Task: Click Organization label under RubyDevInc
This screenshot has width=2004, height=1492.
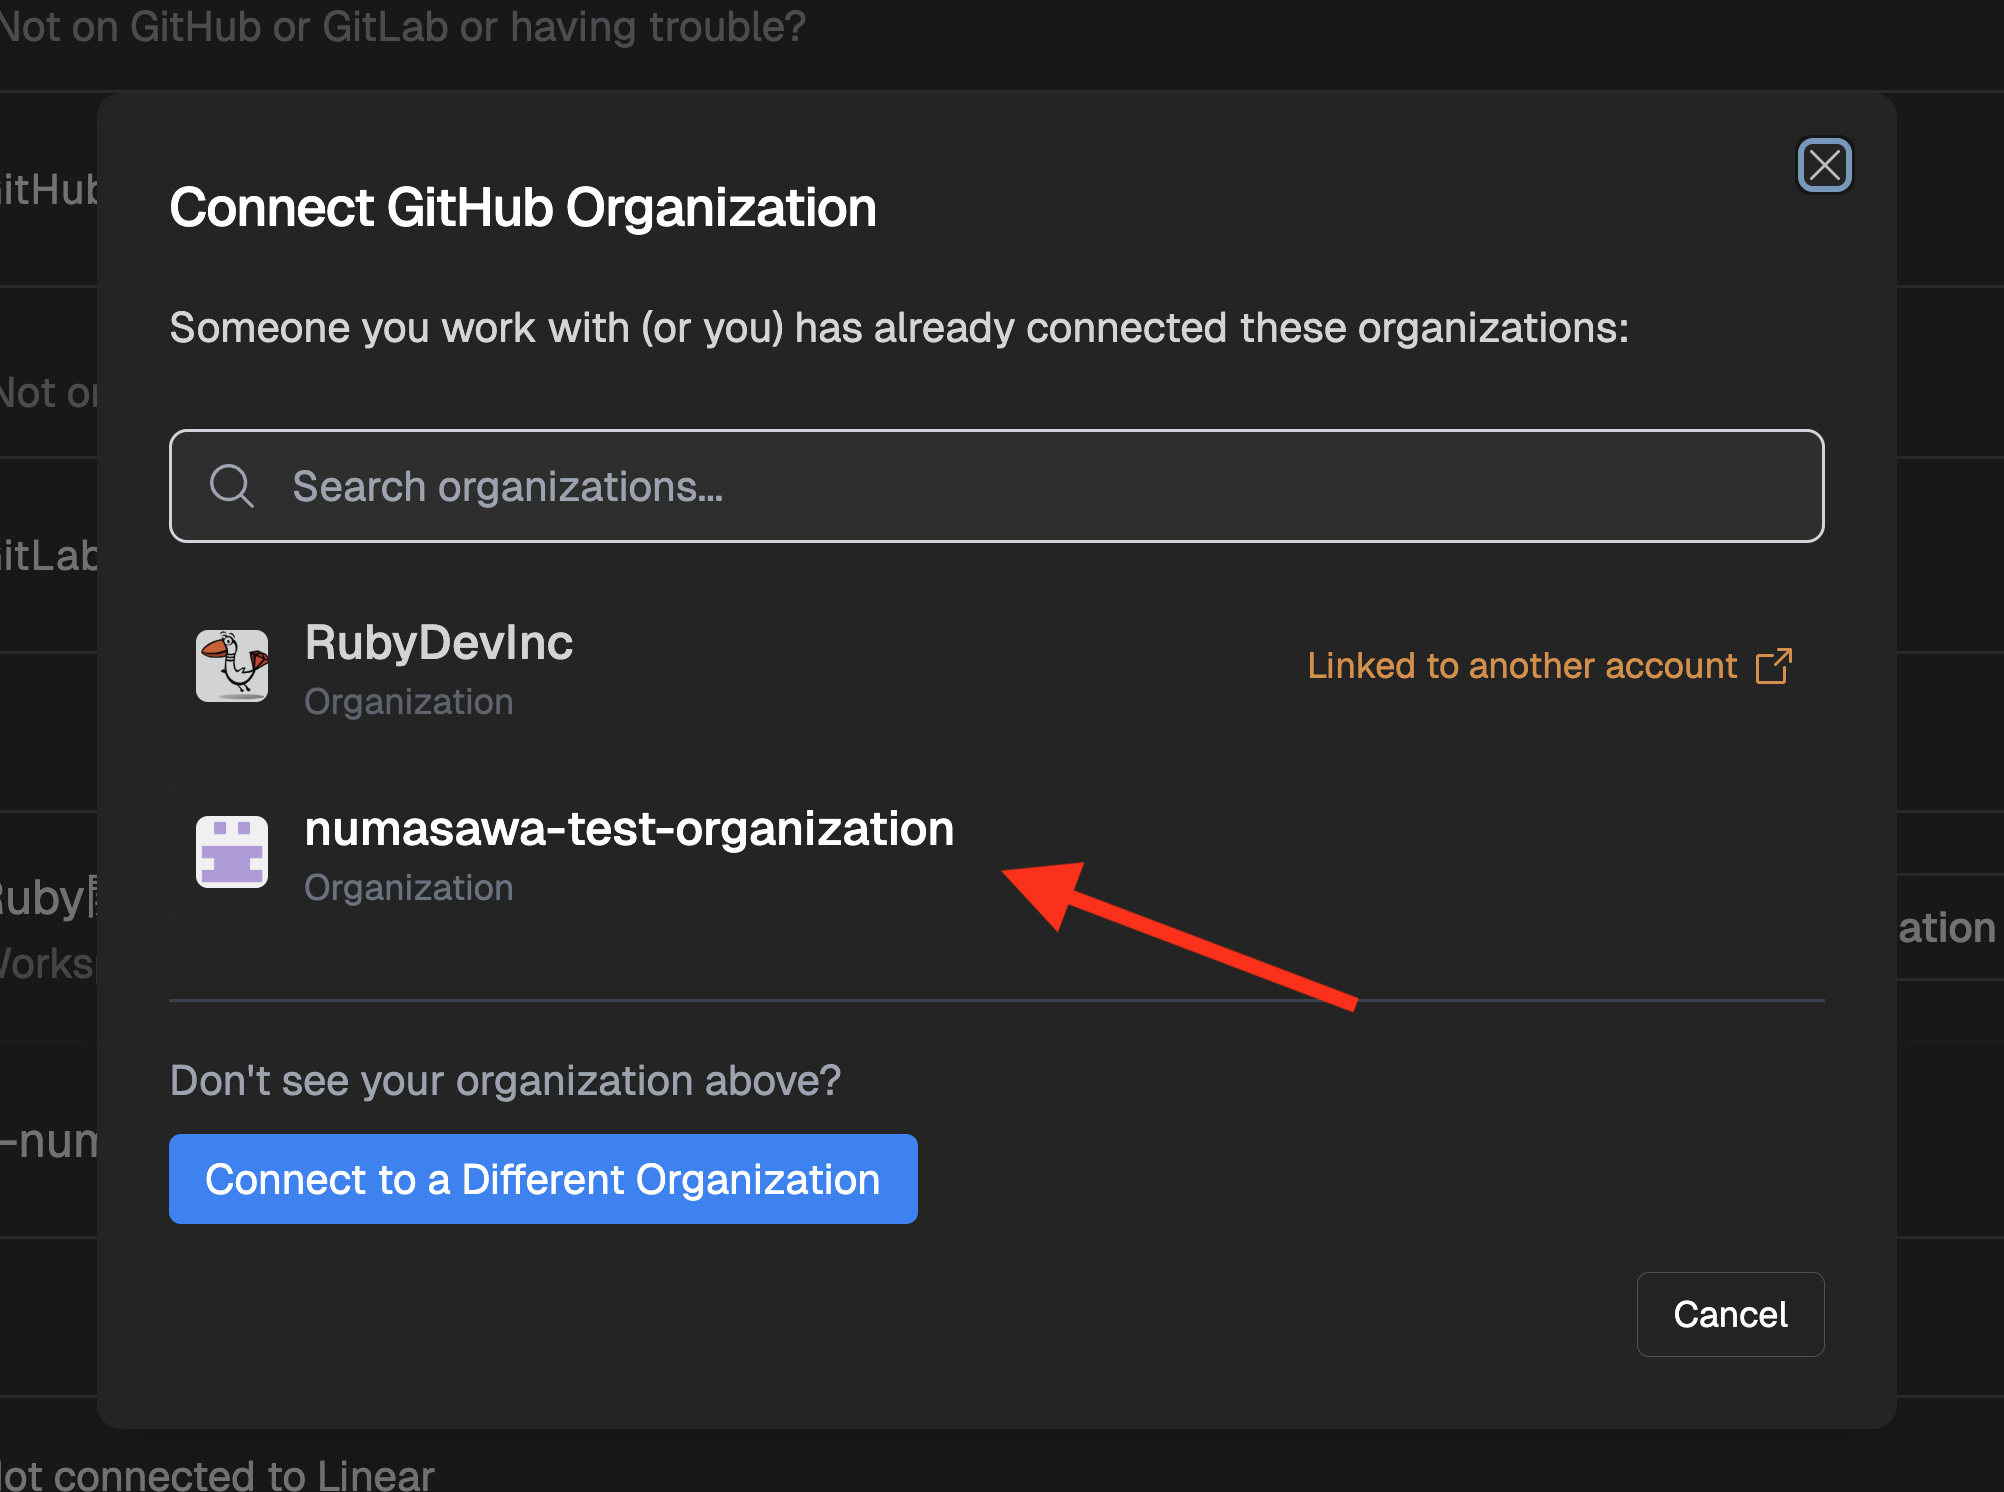Action: click(x=408, y=702)
